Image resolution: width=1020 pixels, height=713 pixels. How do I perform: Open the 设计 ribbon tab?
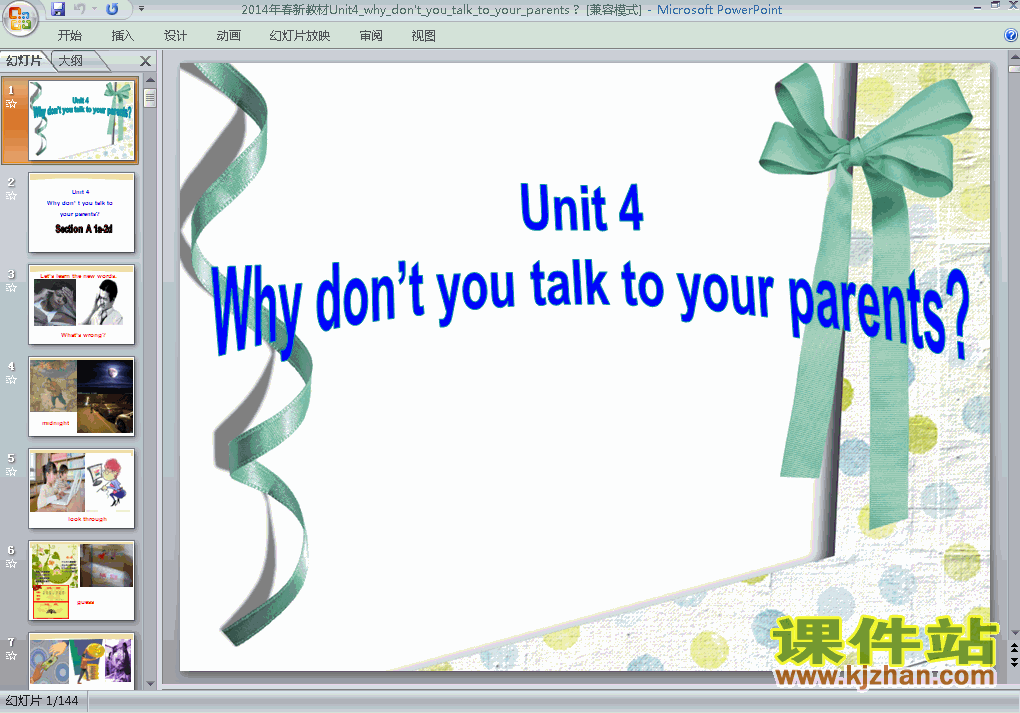pos(175,36)
